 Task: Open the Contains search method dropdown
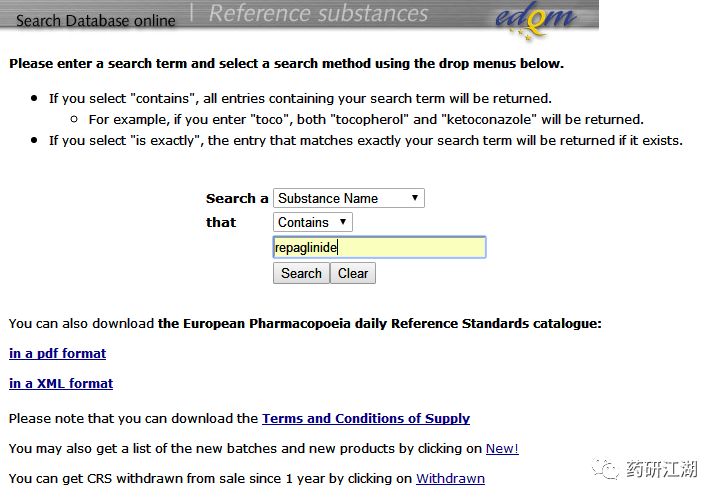click(313, 222)
